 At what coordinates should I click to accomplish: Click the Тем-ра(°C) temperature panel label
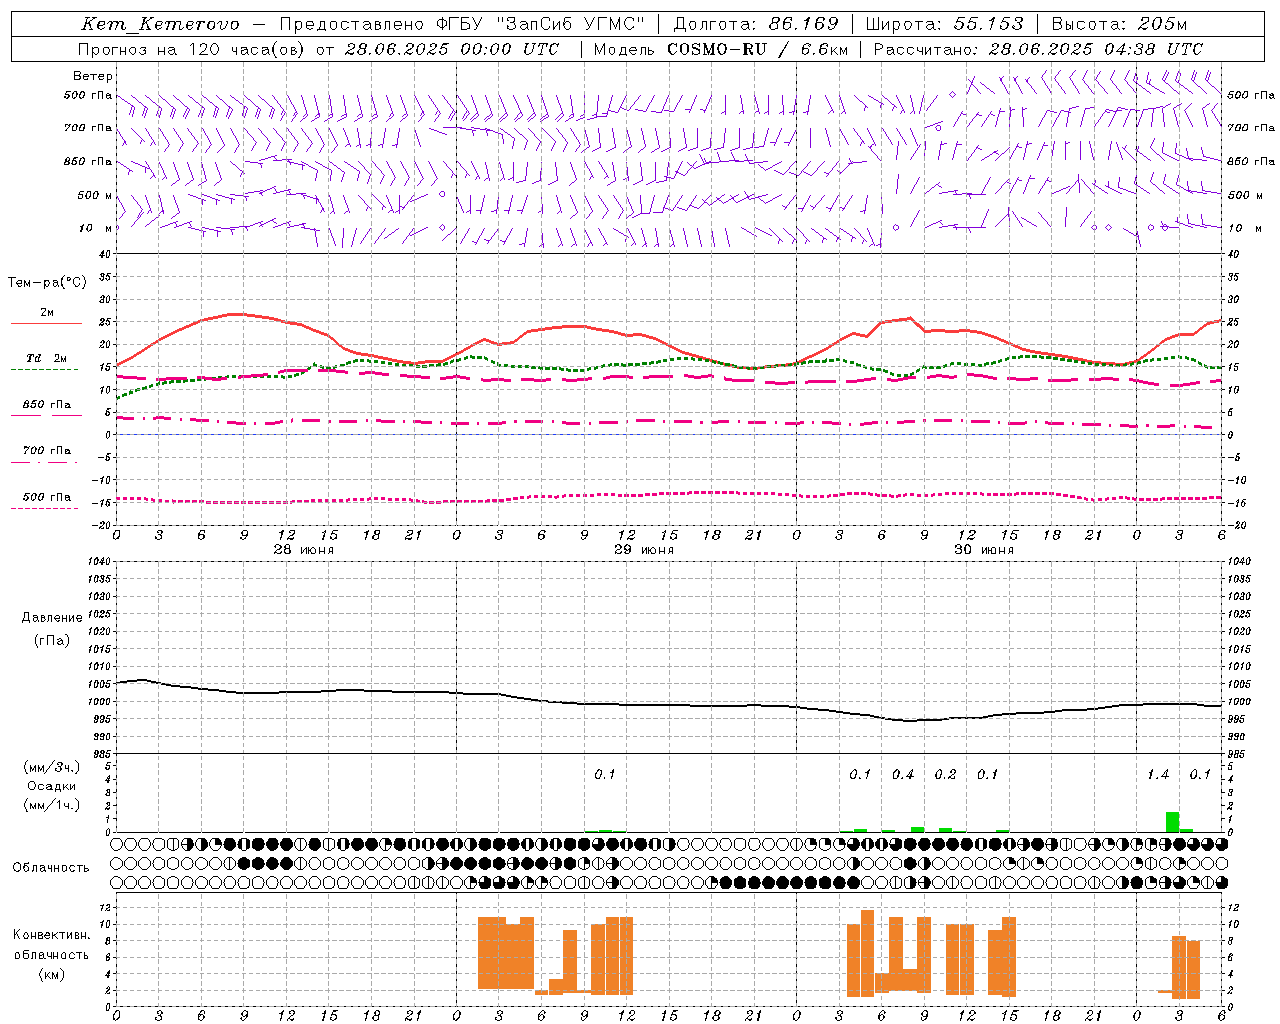coord(47,283)
